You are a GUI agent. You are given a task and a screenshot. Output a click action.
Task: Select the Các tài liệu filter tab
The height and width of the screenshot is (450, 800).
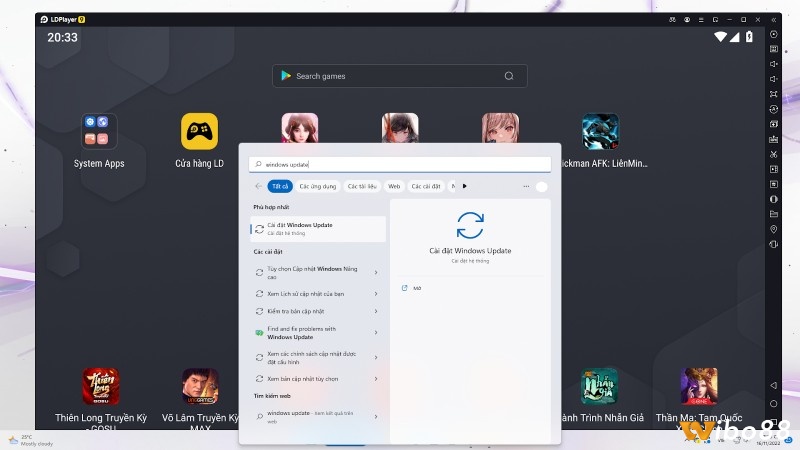[x=362, y=186]
